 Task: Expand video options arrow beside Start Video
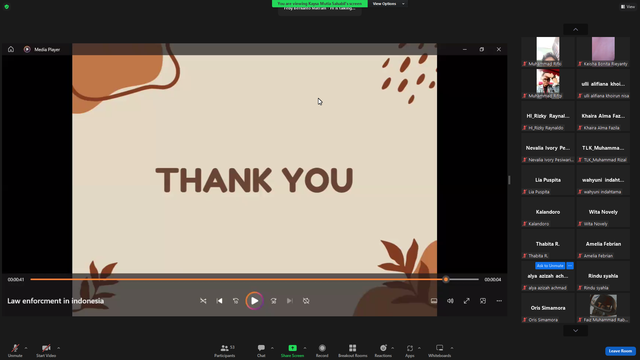[58, 348]
